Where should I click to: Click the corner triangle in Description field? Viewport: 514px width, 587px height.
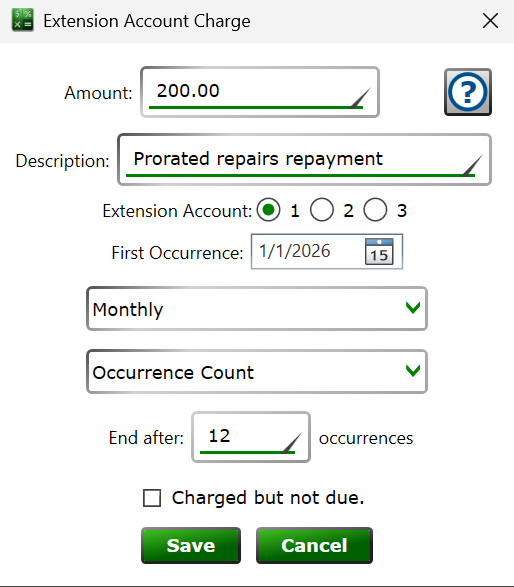pyautogui.click(x=472, y=165)
